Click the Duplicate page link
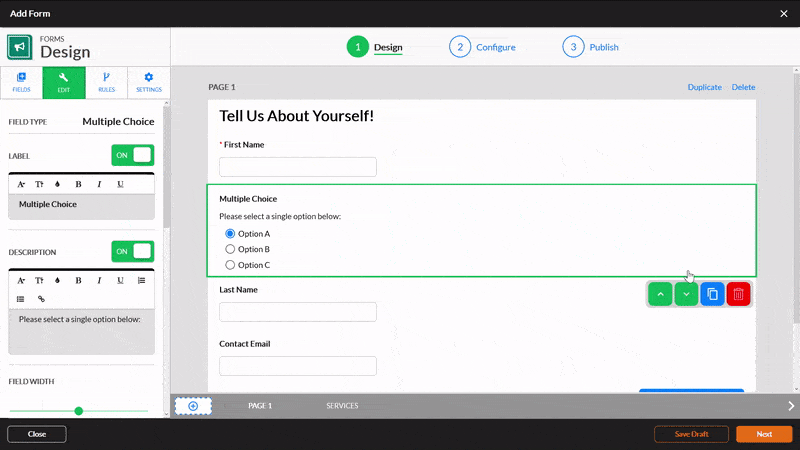 point(705,87)
